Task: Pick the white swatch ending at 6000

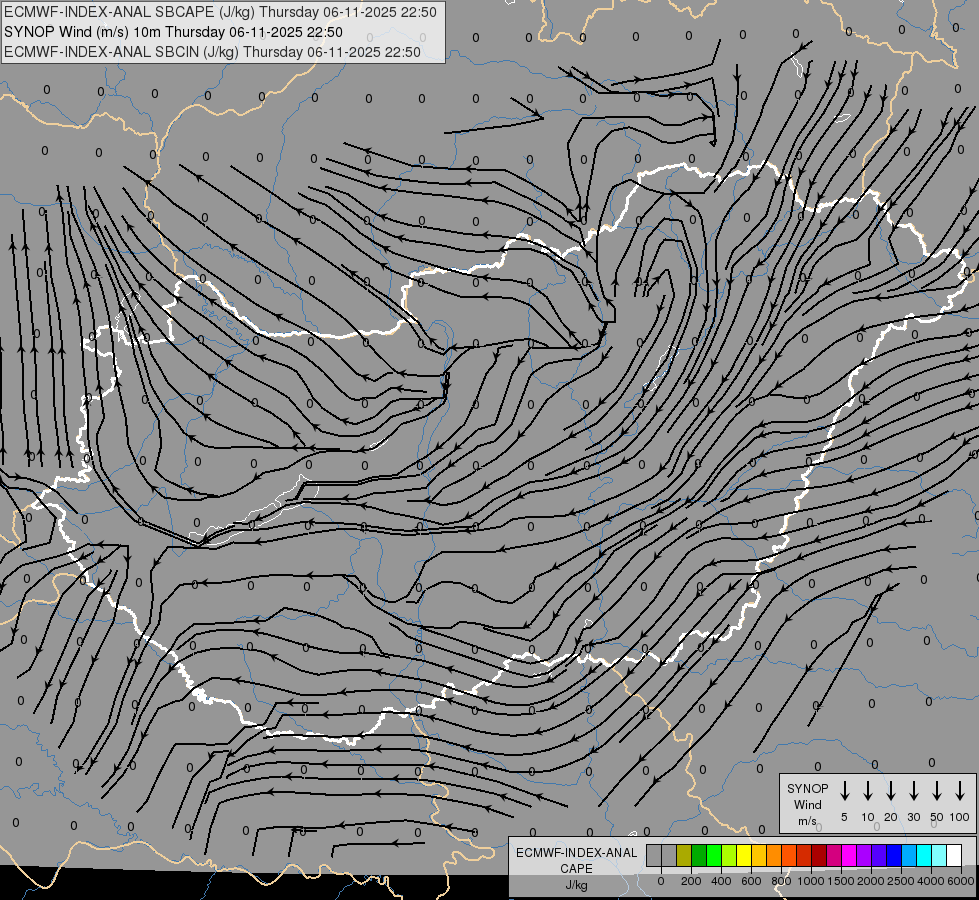Action: [954, 855]
